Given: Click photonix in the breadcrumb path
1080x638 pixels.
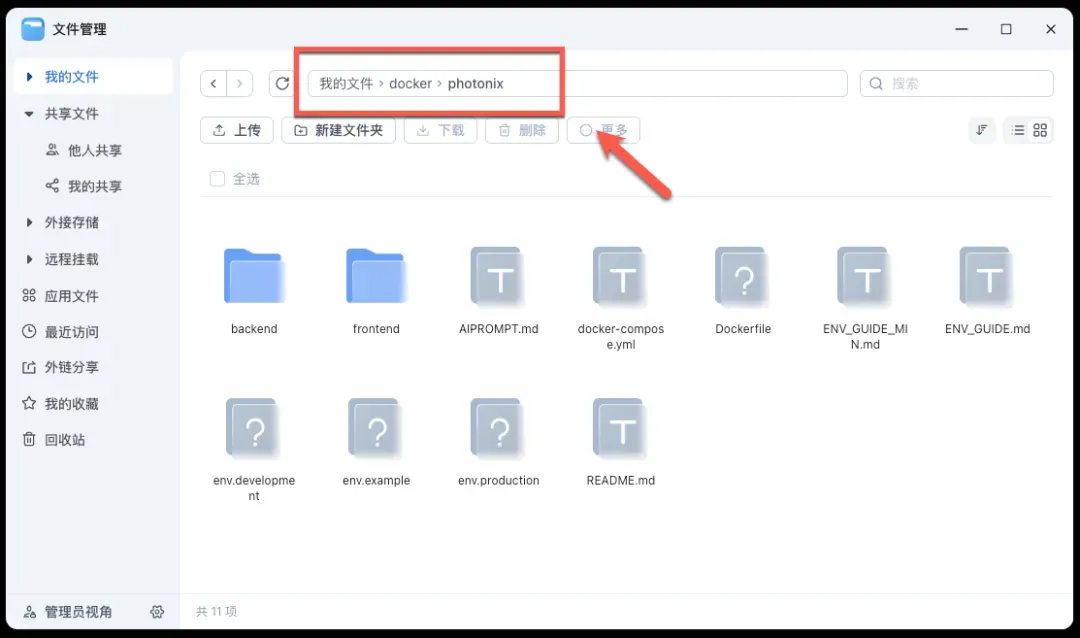Looking at the screenshot, I should [x=475, y=83].
